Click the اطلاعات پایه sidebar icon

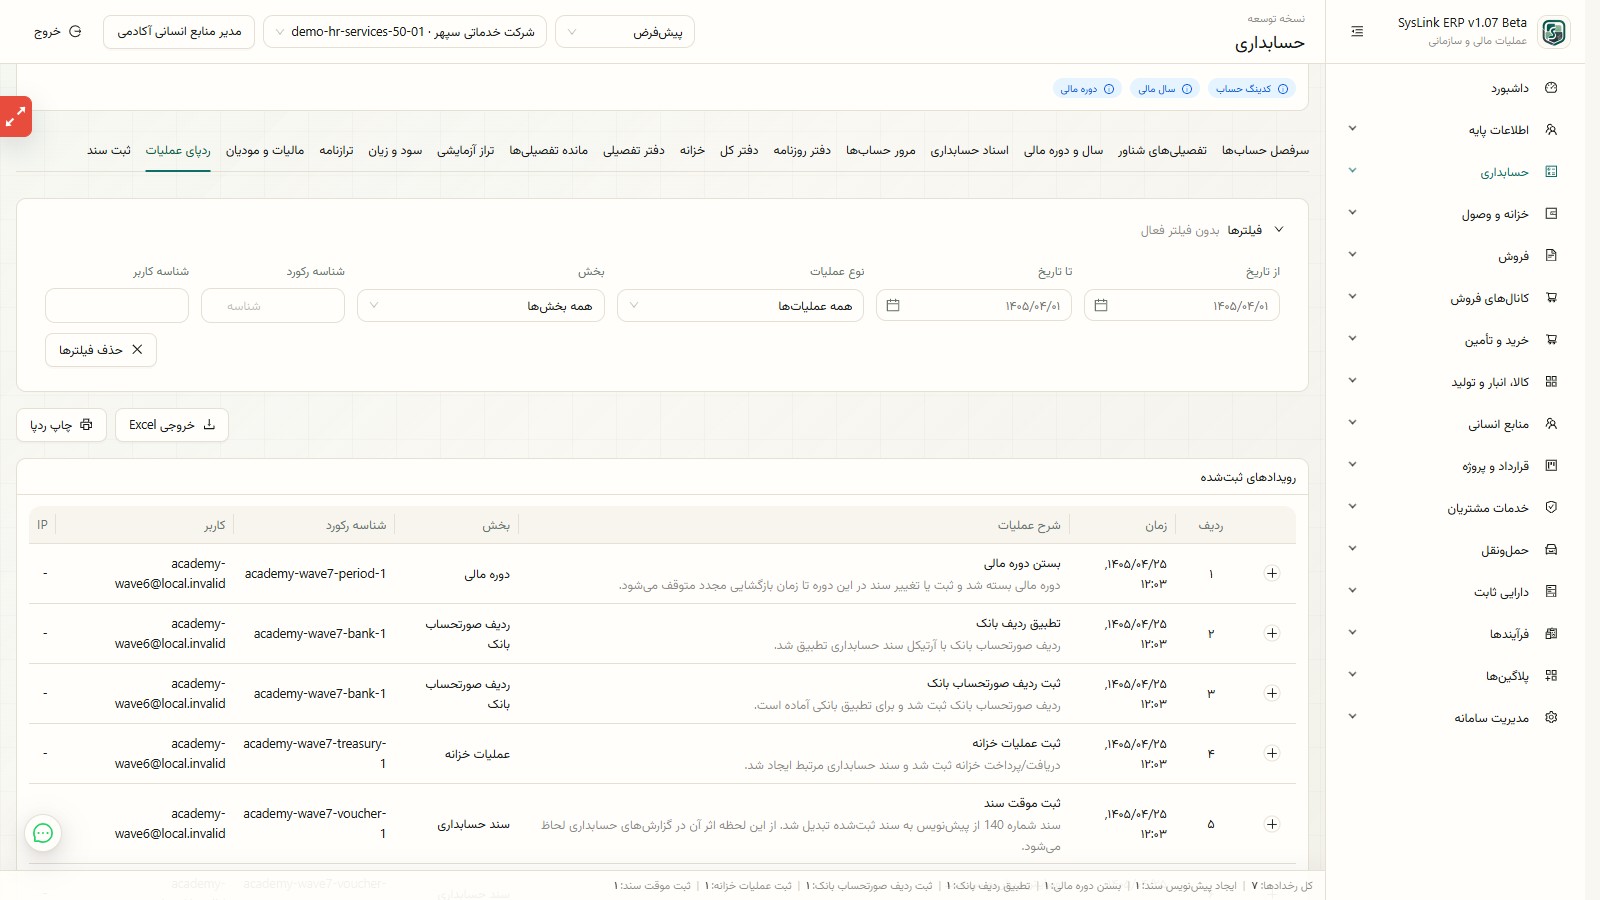[x=1551, y=130]
